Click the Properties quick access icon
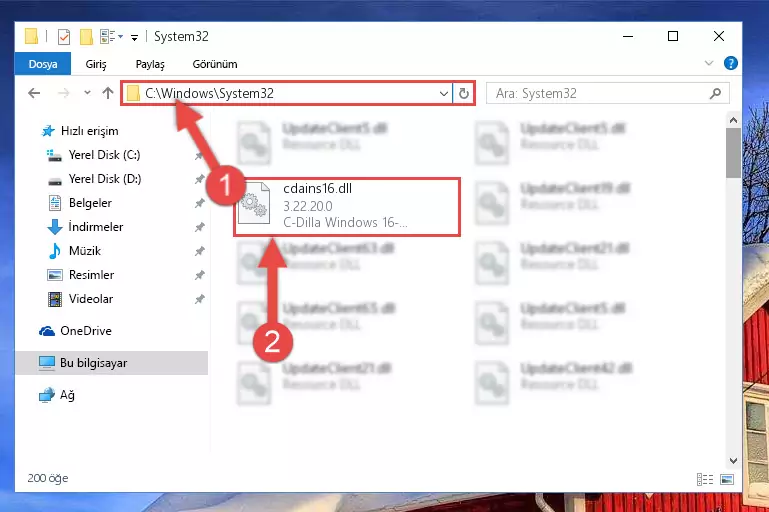769x512 pixels. pos(64,37)
